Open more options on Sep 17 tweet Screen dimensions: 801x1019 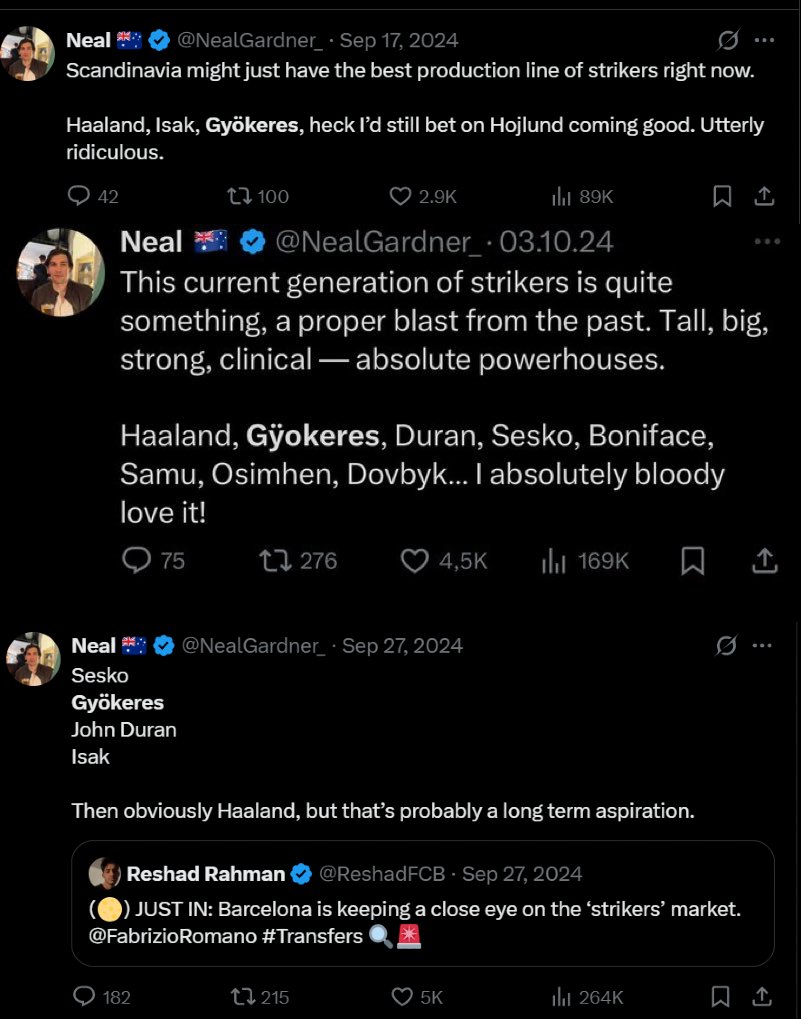click(764, 41)
